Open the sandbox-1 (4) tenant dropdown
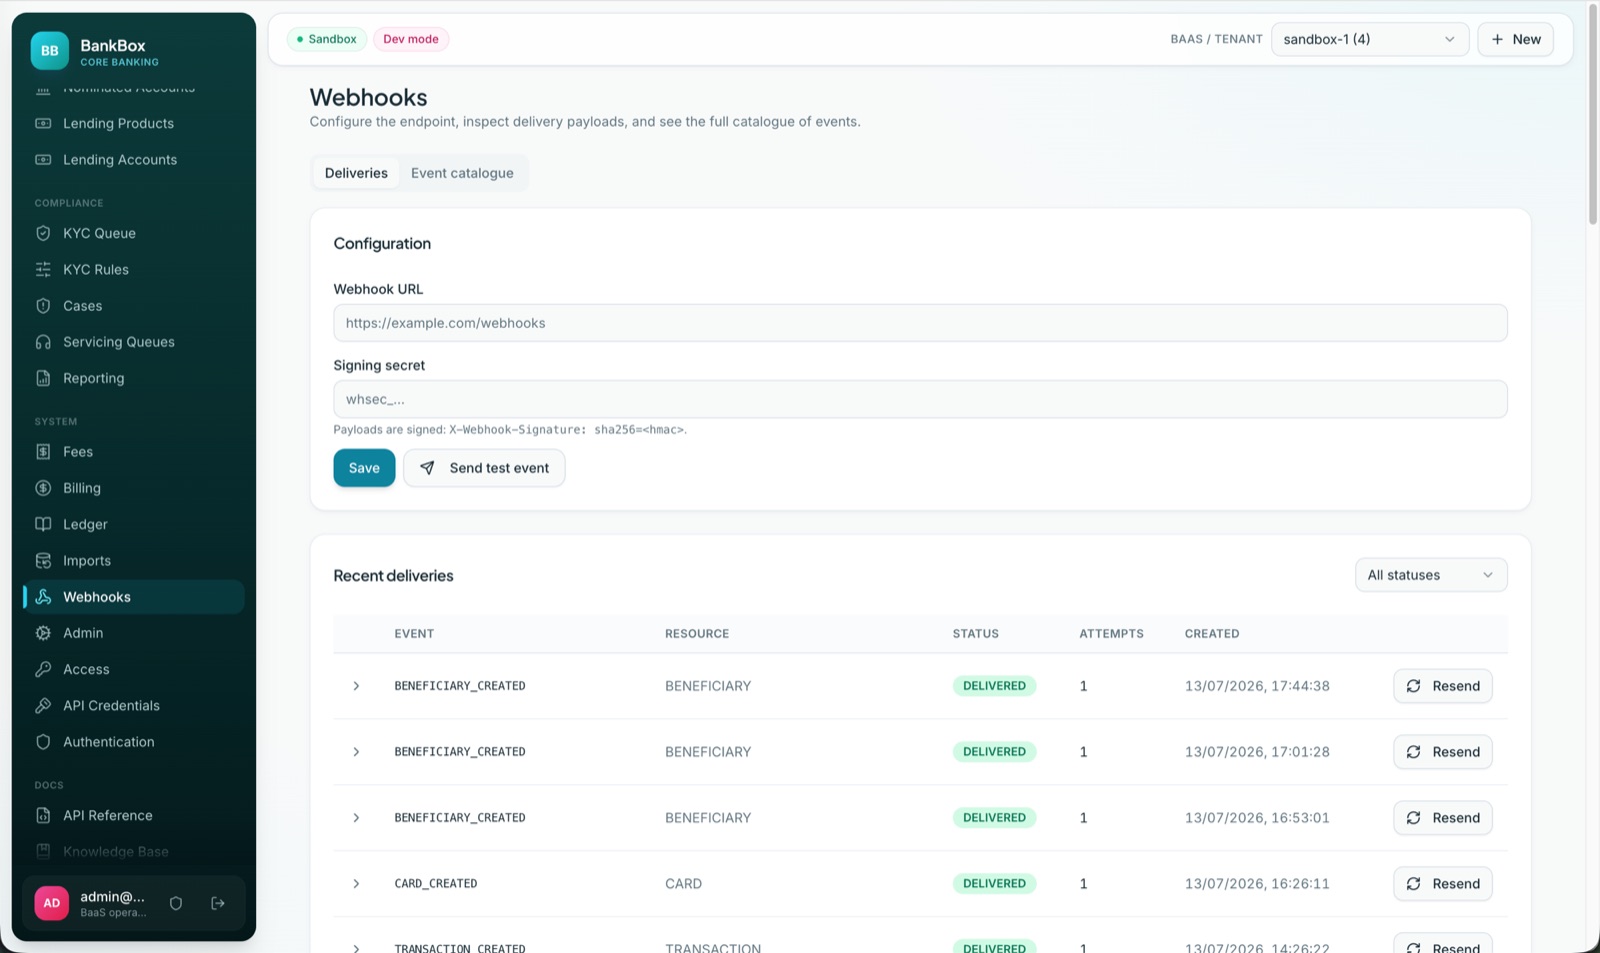The height and width of the screenshot is (953, 1600). tap(1369, 39)
